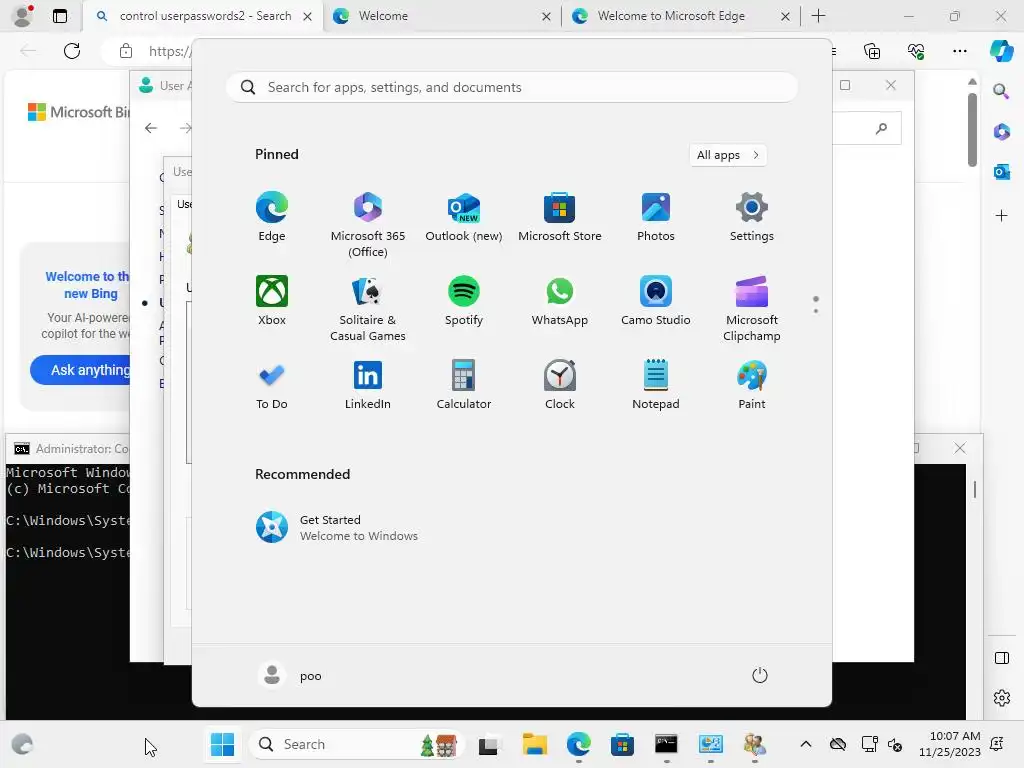Switch to Control Panel taskbar icon
Viewport: 1024px width, 768px height.
coord(711,744)
